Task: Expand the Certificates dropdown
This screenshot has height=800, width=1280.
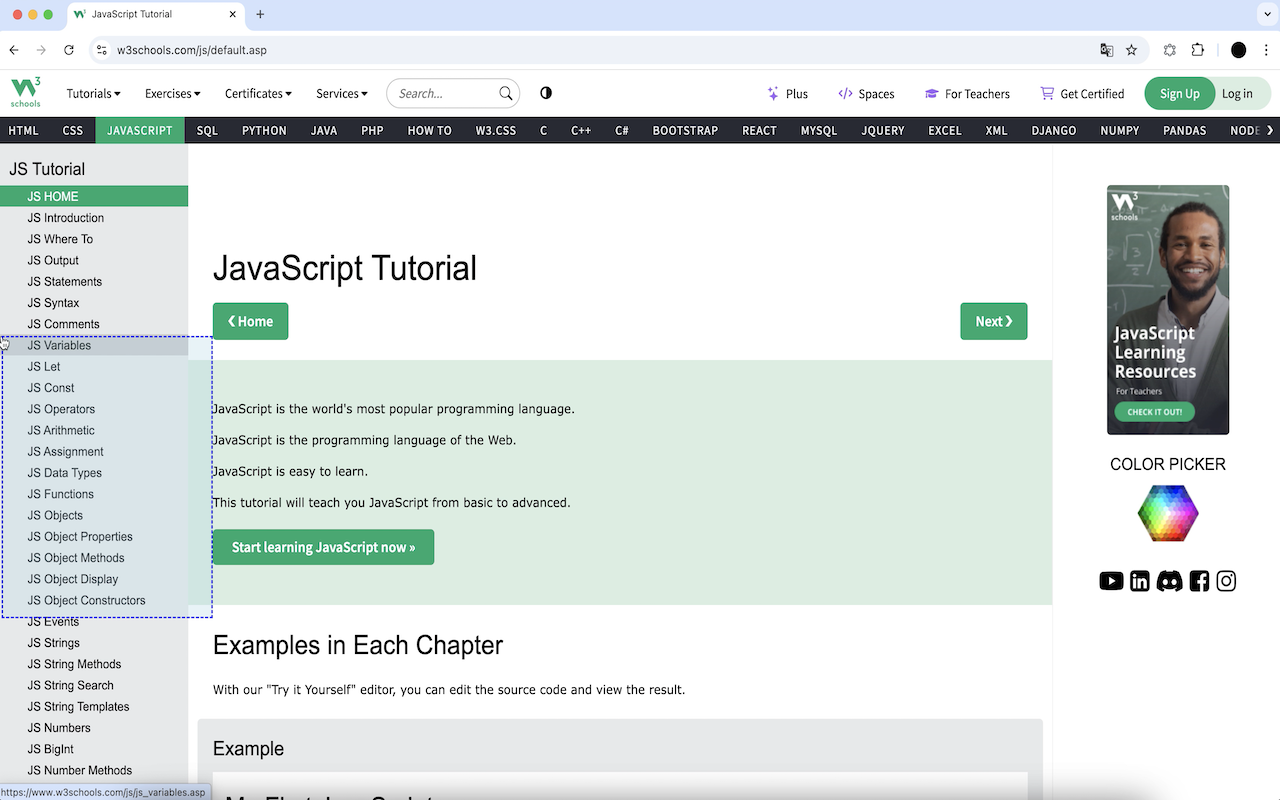Action: [x=257, y=93]
